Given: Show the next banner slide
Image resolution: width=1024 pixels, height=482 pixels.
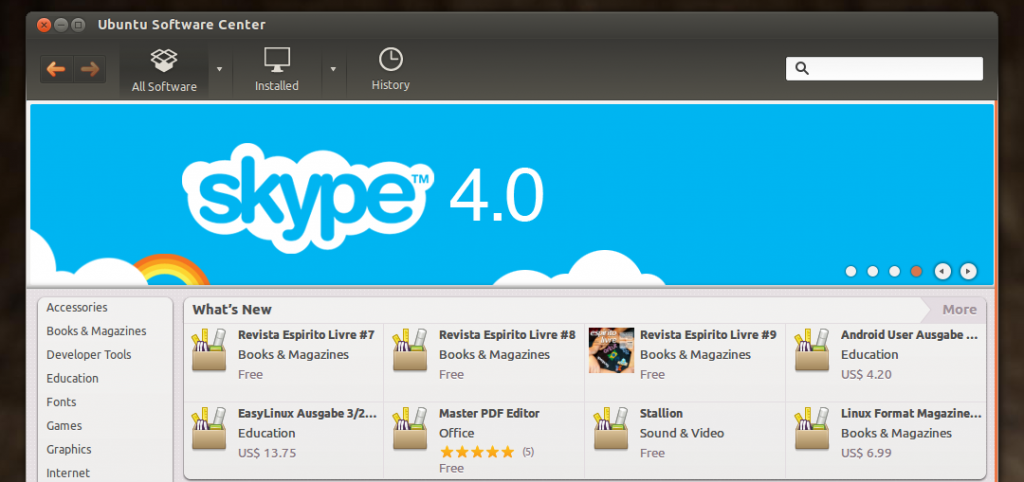Looking at the screenshot, I should point(968,271).
